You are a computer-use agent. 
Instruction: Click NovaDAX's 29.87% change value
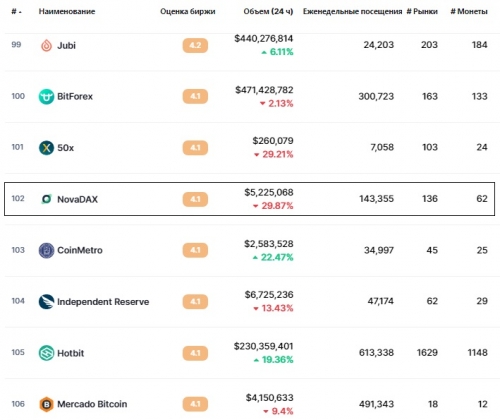coord(277,206)
